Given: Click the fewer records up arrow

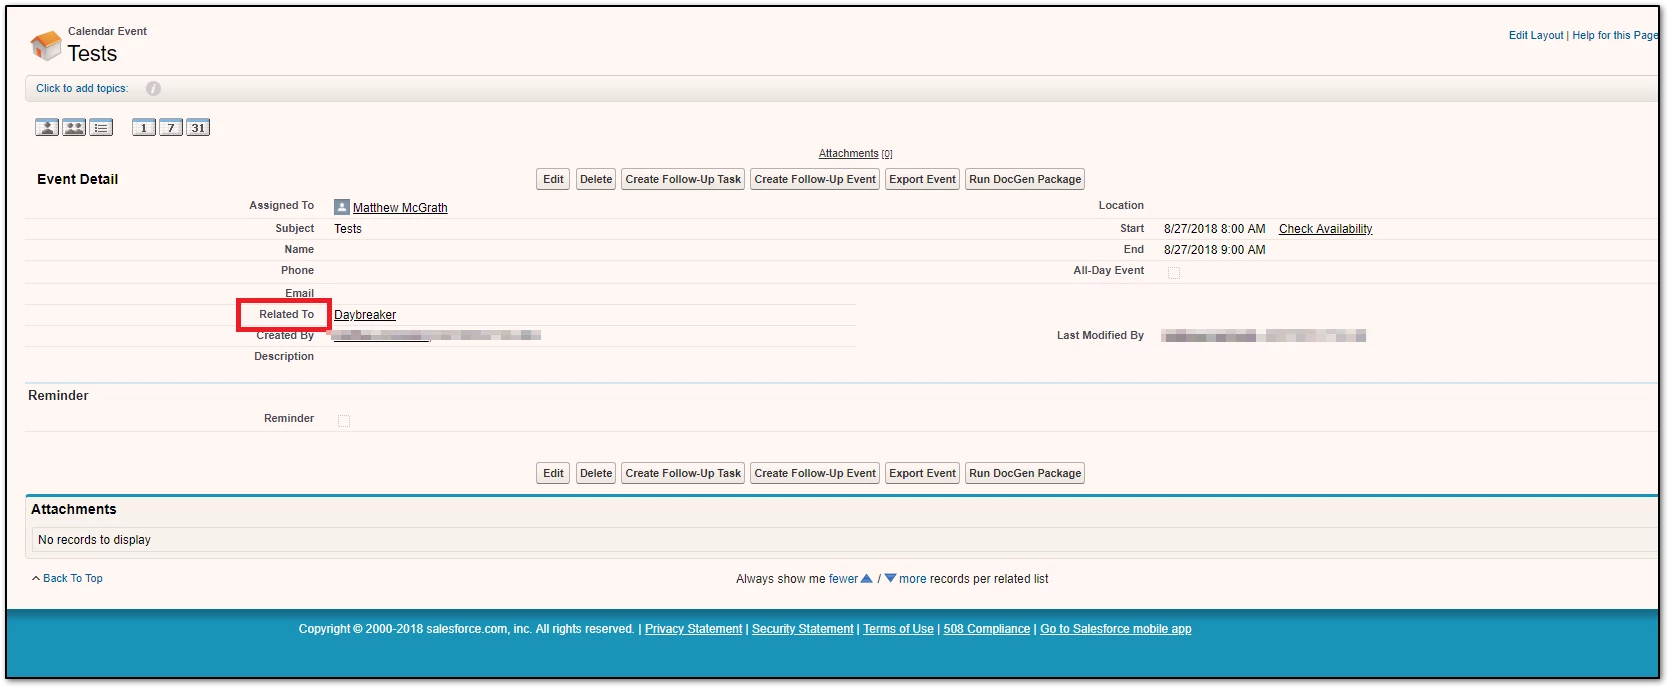Looking at the screenshot, I should [867, 578].
